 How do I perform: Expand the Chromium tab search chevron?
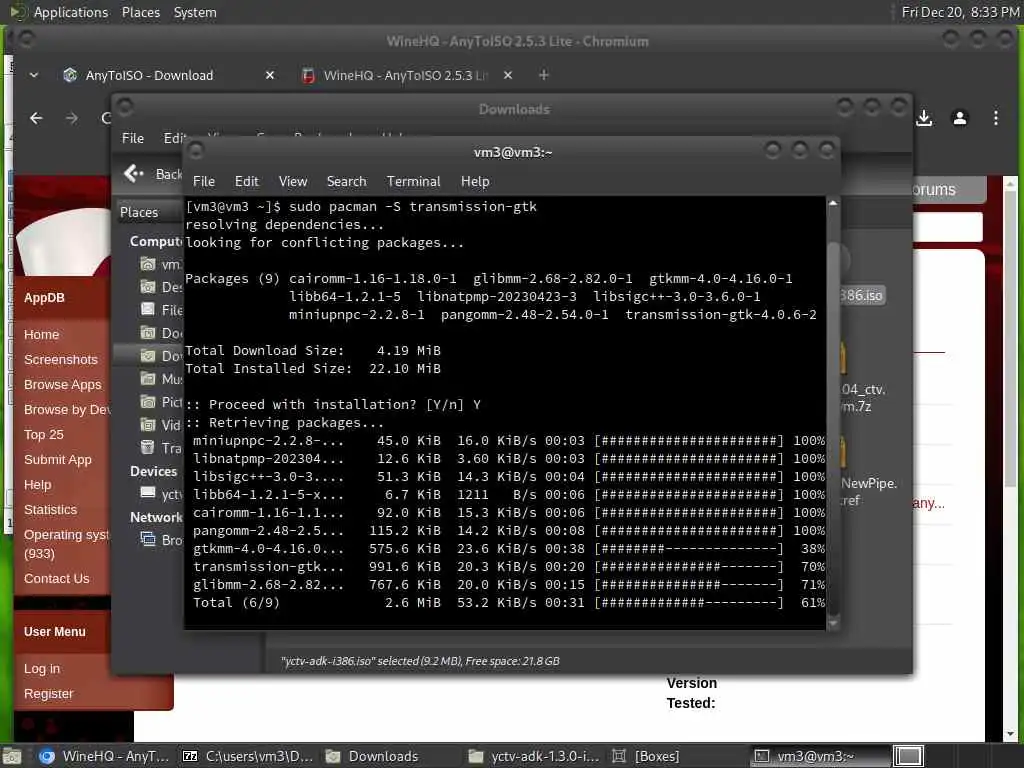click(x=34, y=76)
